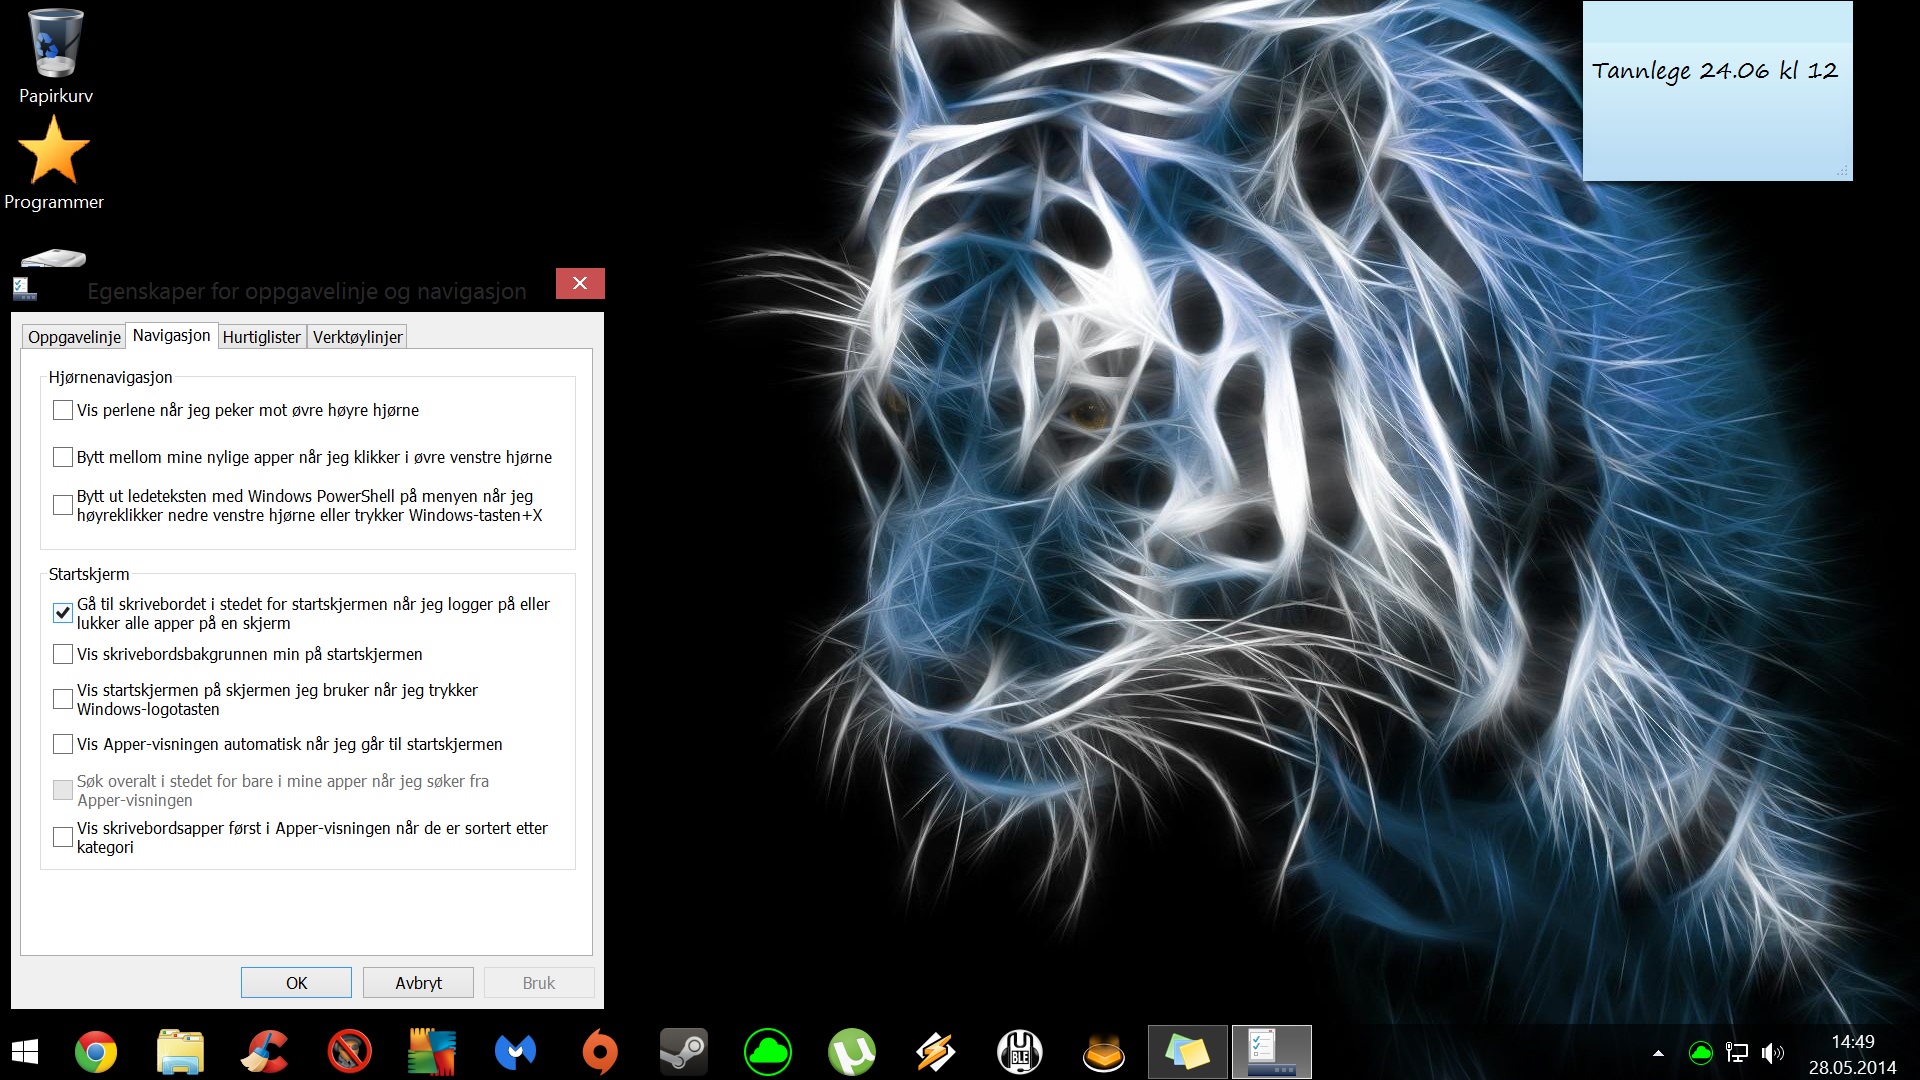
Task: Open Winamp from the taskbar
Action: [x=936, y=1052]
